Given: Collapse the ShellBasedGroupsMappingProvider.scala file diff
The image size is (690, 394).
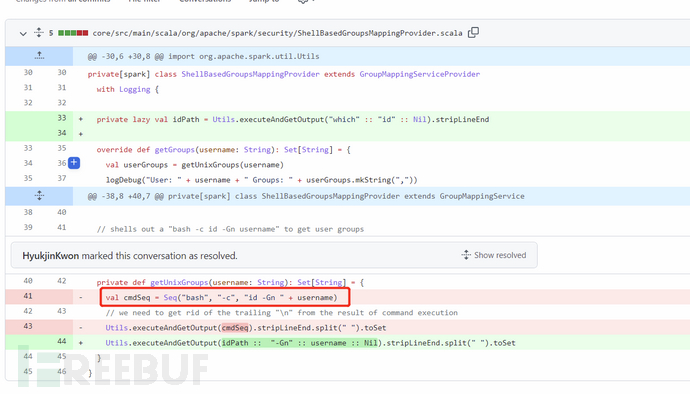Looking at the screenshot, I should [23, 33].
